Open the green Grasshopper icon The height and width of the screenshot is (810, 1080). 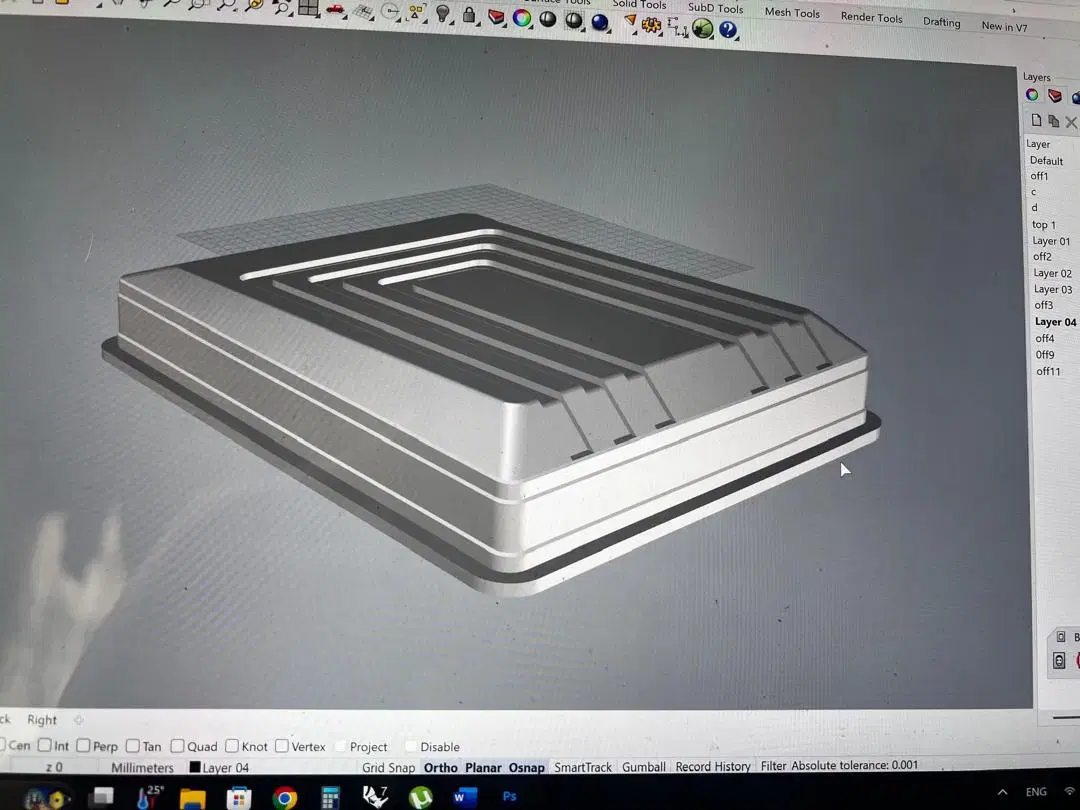tap(702, 28)
